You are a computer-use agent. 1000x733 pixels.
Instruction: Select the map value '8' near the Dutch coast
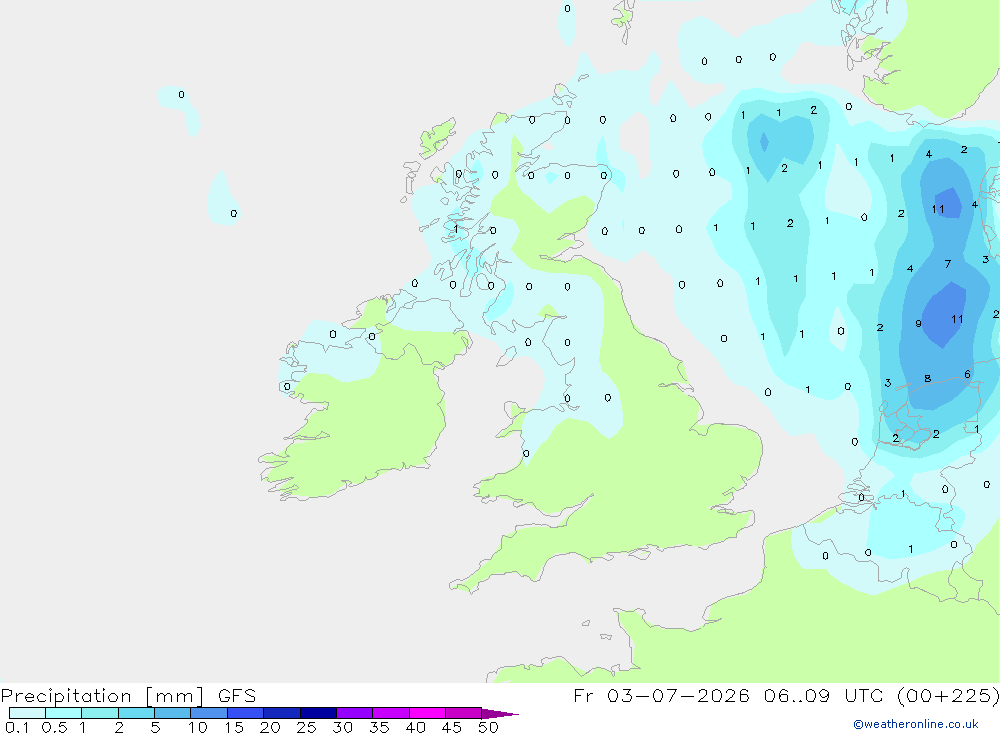click(928, 378)
